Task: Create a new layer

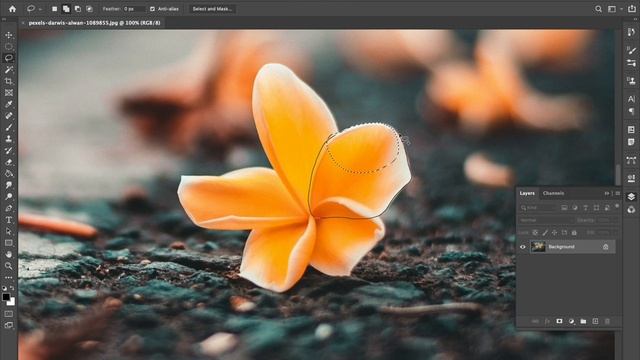Action: pyautogui.click(x=595, y=321)
